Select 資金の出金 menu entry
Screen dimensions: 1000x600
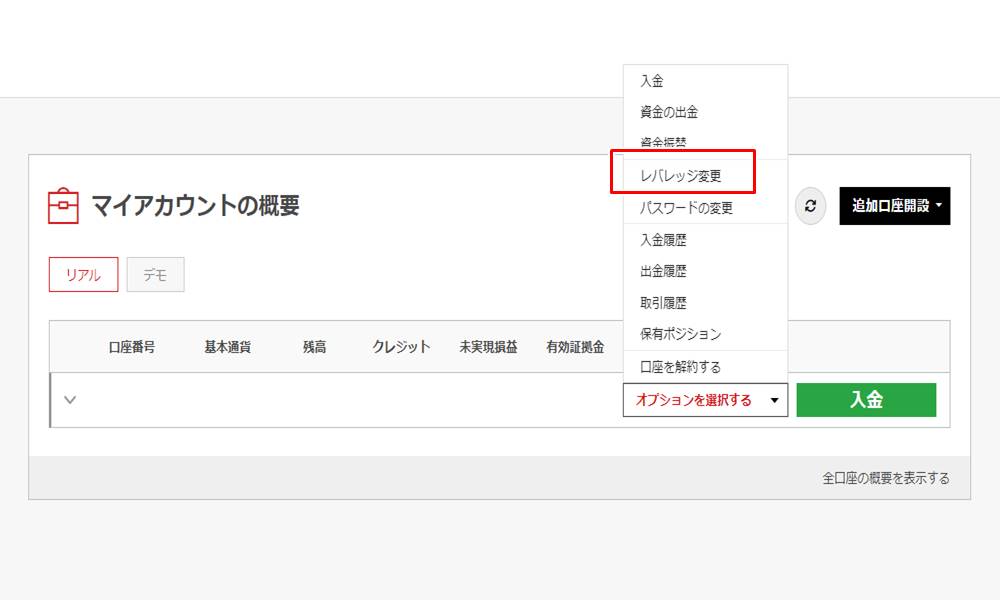[669, 112]
